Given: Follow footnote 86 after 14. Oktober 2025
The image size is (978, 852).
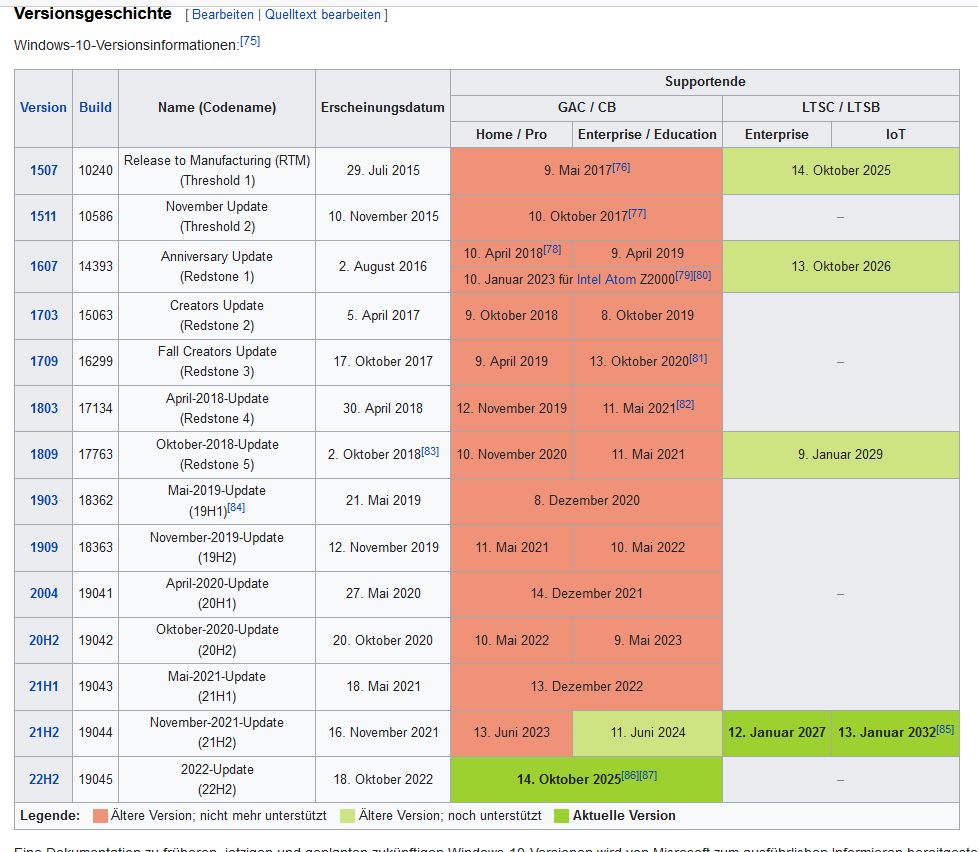Looking at the screenshot, I should [630, 775].
